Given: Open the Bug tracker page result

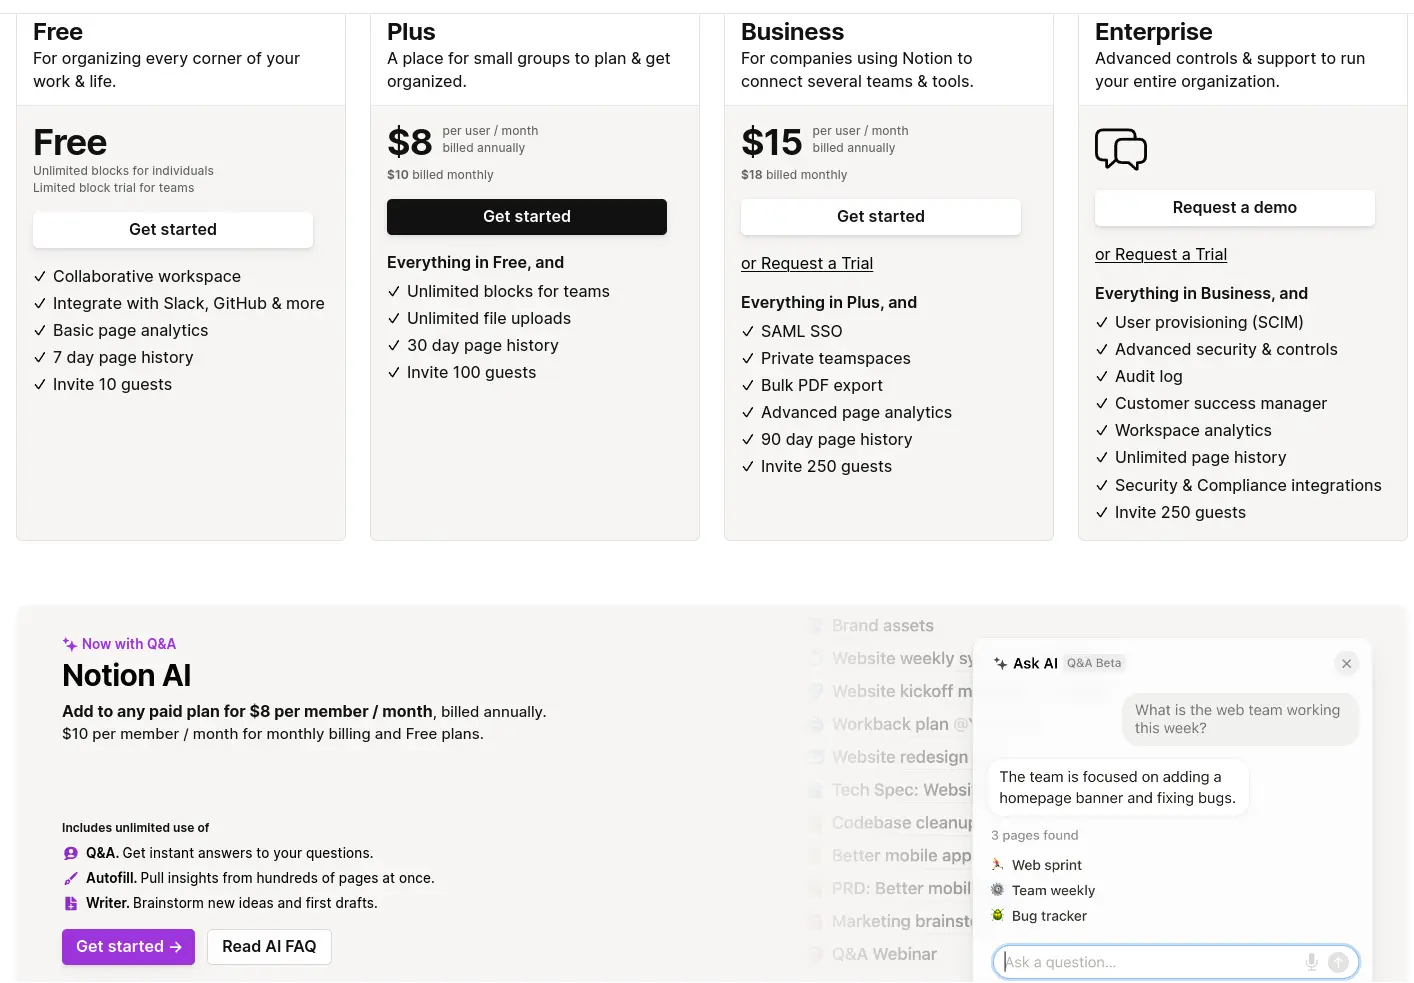Looking at the screenshot, I should pos(1039,916).
